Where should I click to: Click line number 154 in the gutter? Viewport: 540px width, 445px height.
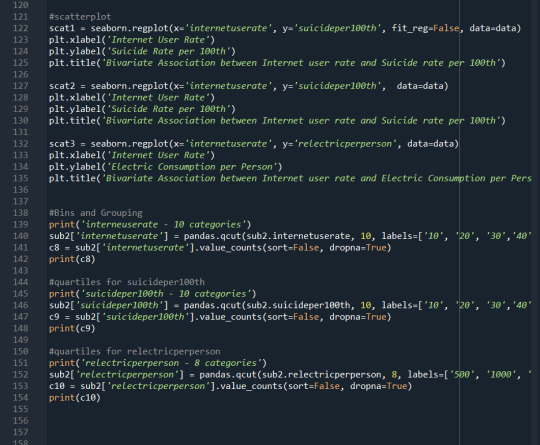click(x=20, y=398)
